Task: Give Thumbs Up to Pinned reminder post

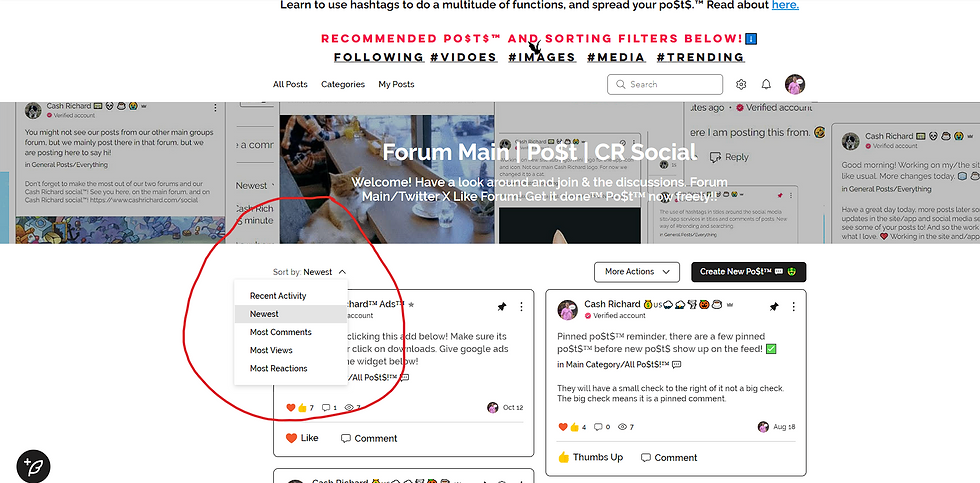Action: pos(591,457)
